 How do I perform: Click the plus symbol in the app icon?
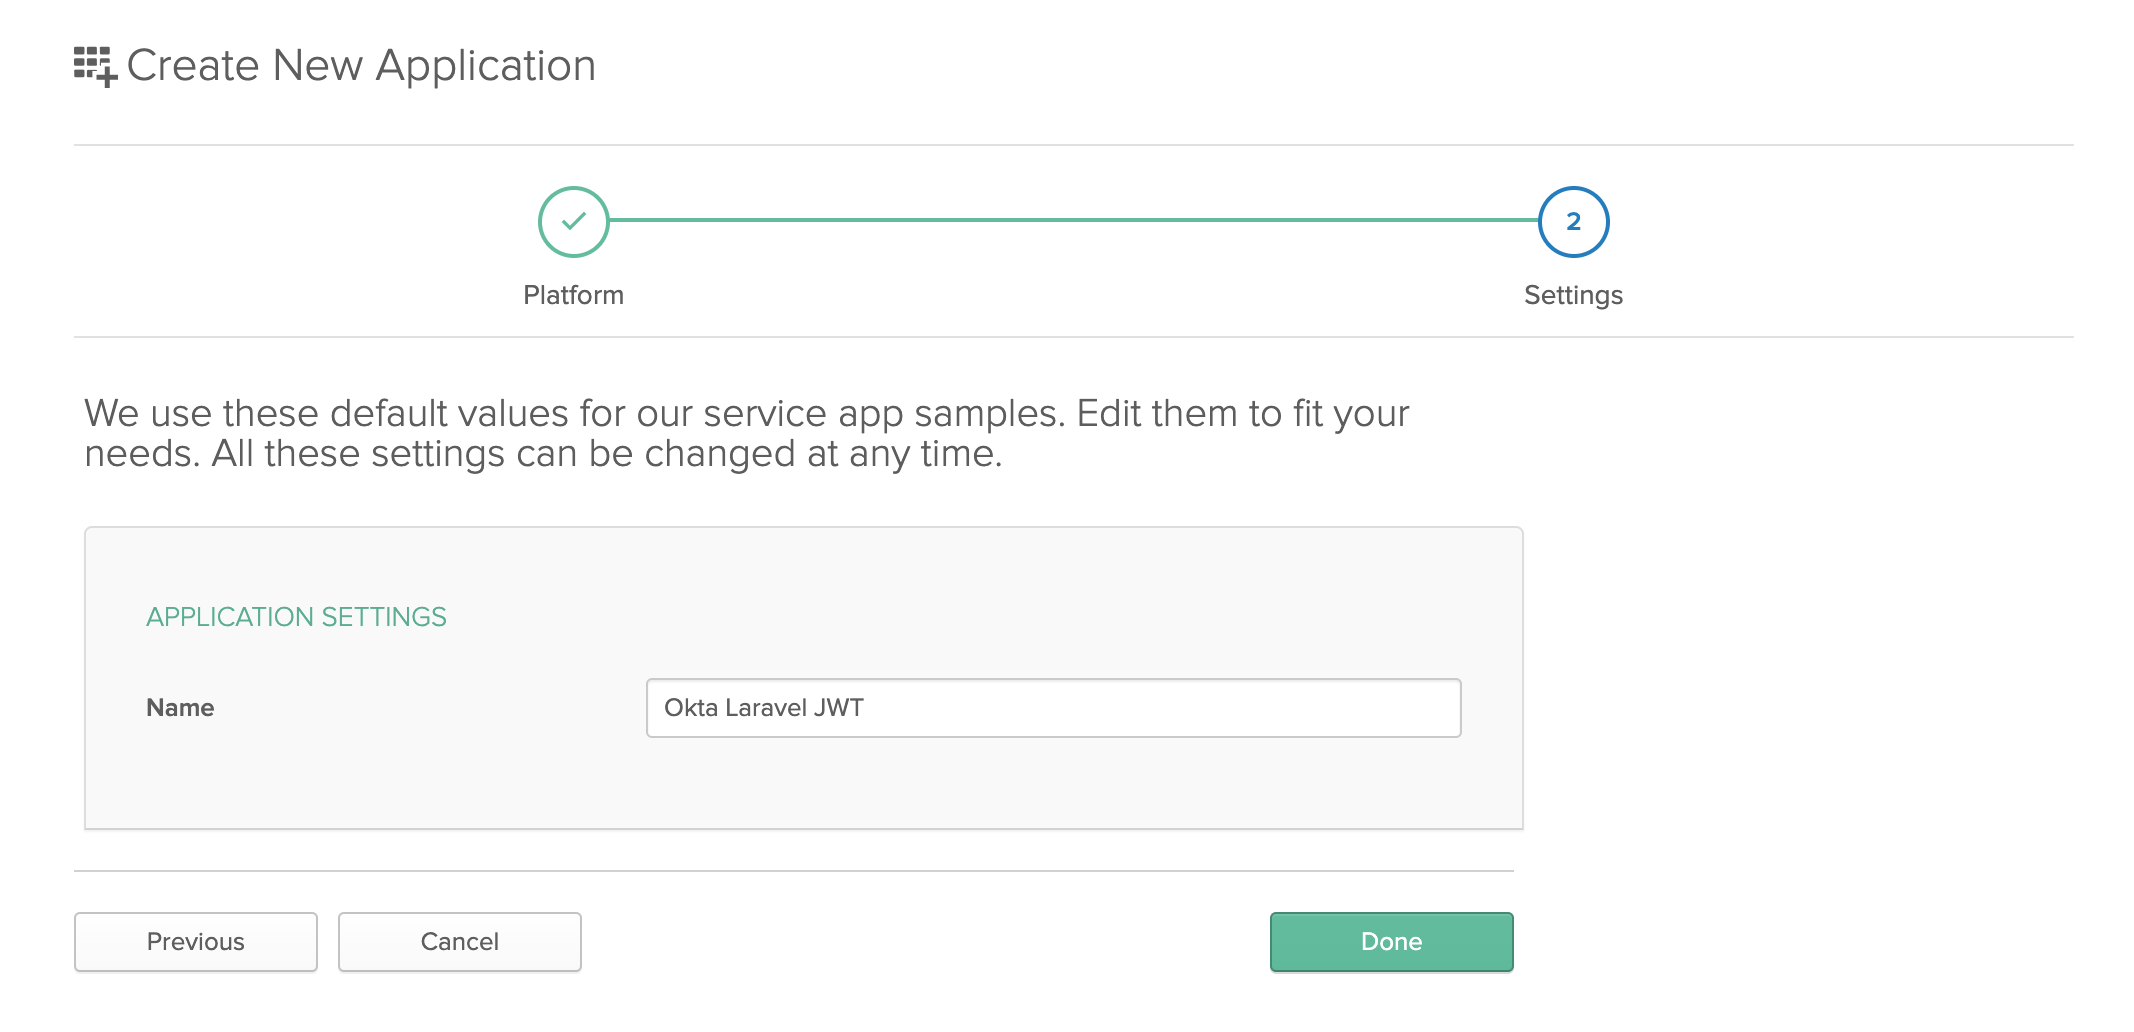108,75
